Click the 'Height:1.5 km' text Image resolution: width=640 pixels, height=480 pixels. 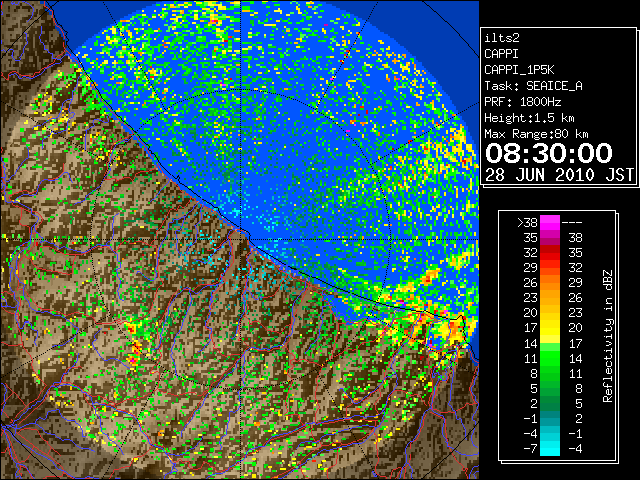coord(529,118)
